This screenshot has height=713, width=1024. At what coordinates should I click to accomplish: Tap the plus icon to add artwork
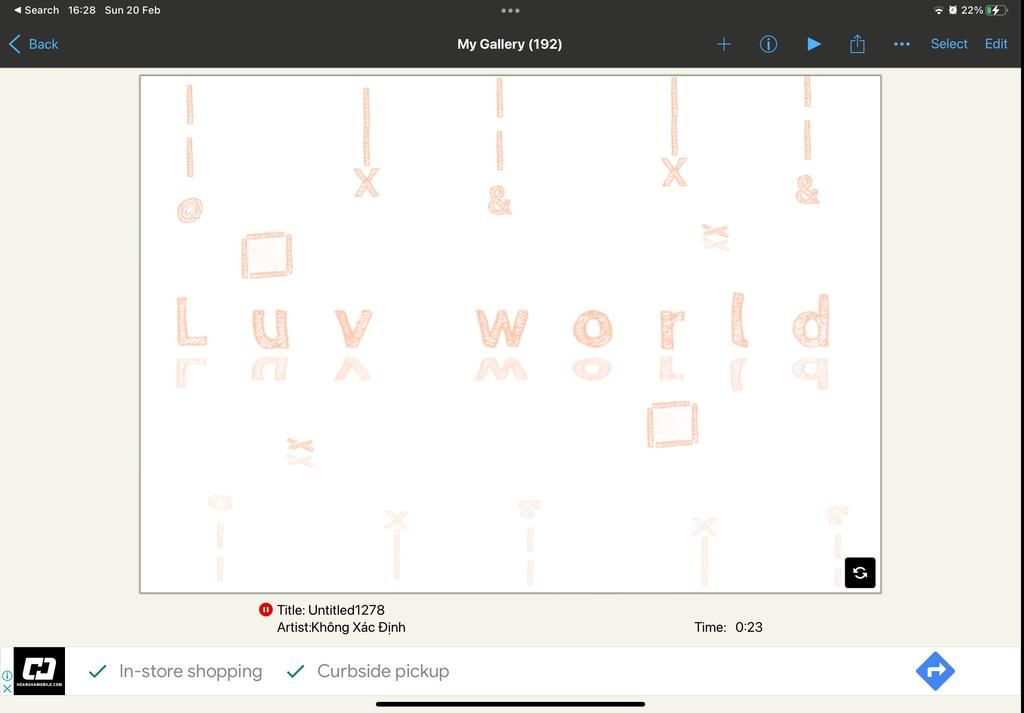[724, 44]
